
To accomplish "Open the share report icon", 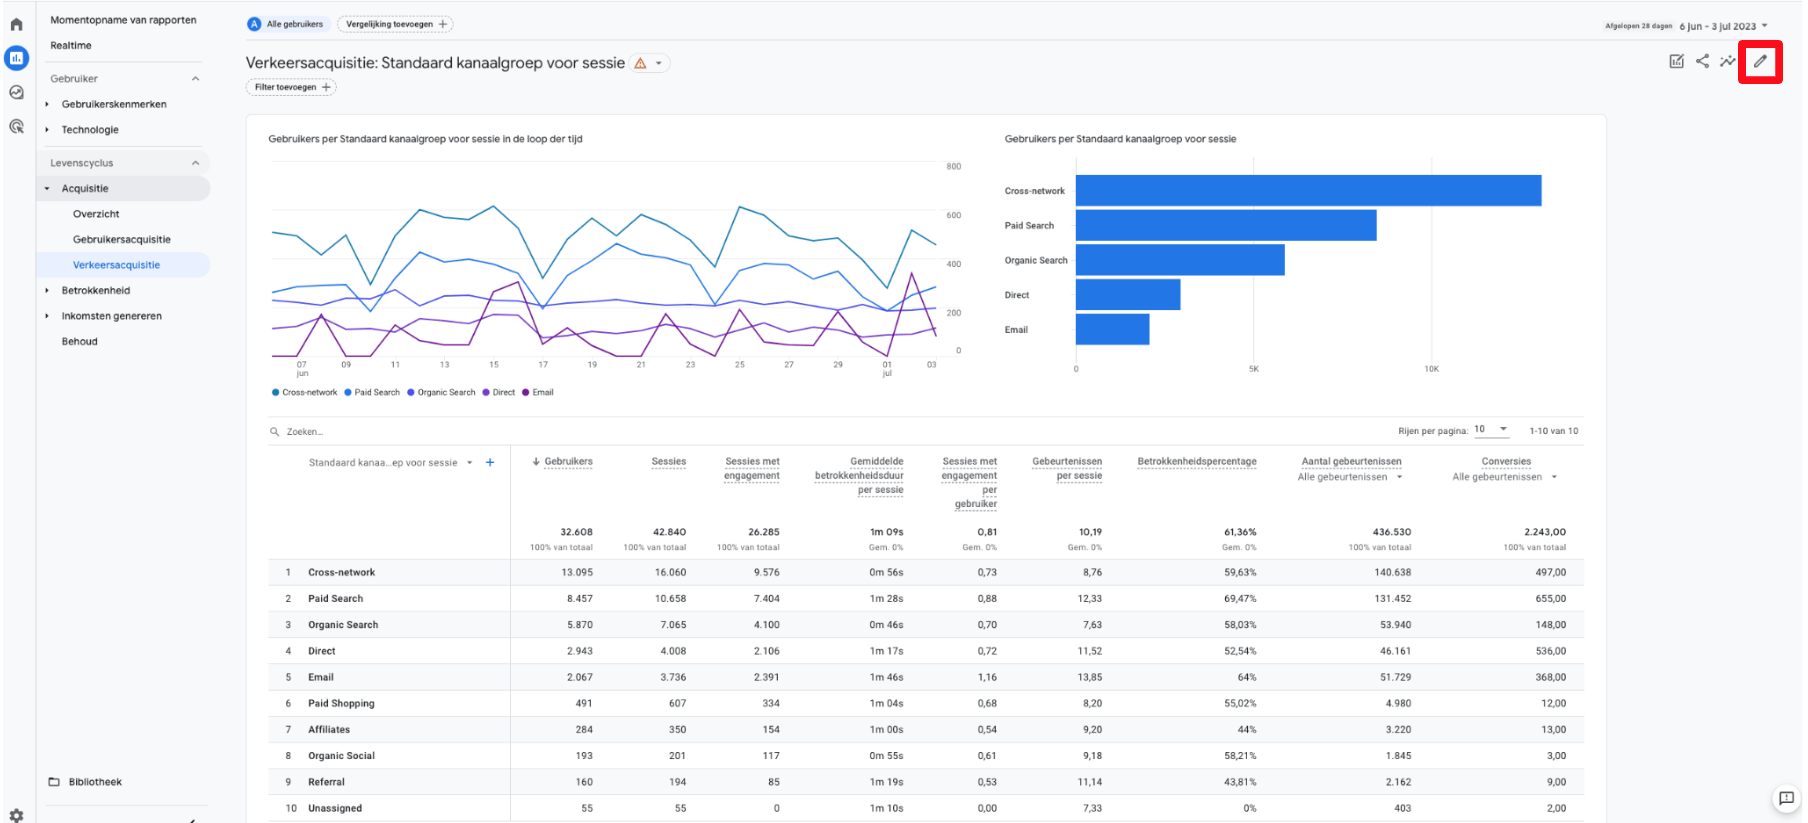I will [x=1702, y=62].
